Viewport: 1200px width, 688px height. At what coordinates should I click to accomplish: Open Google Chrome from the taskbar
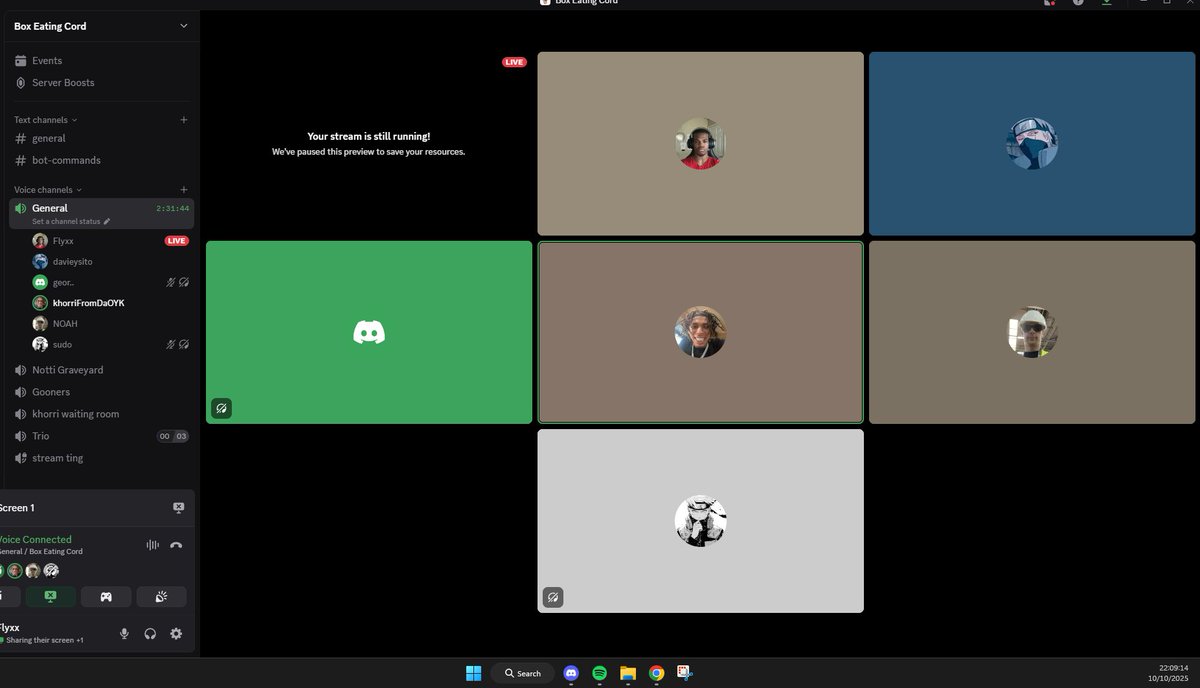[656, 673]
